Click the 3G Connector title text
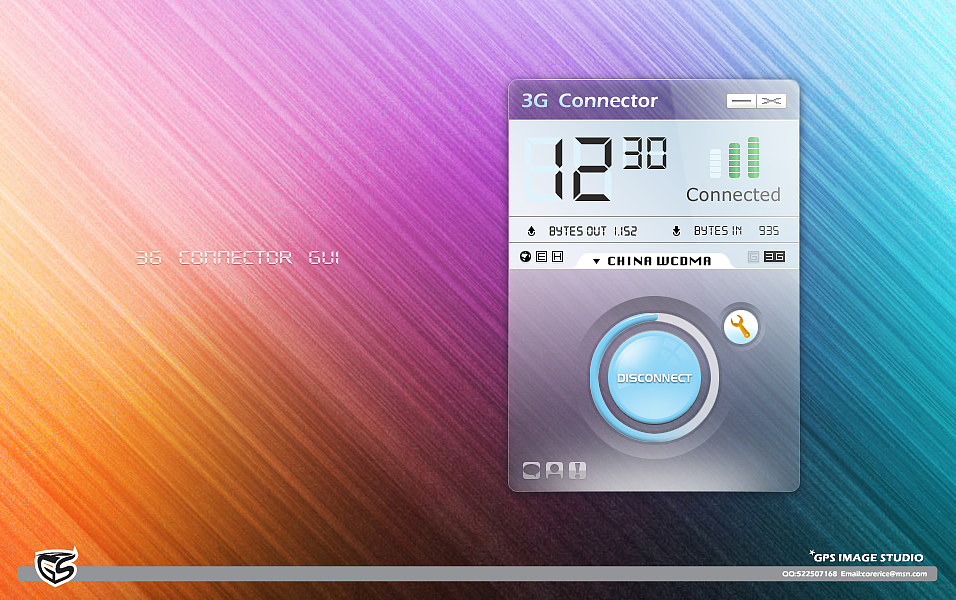This screenshot has height=600, width=956. click(x=590, y=100)
